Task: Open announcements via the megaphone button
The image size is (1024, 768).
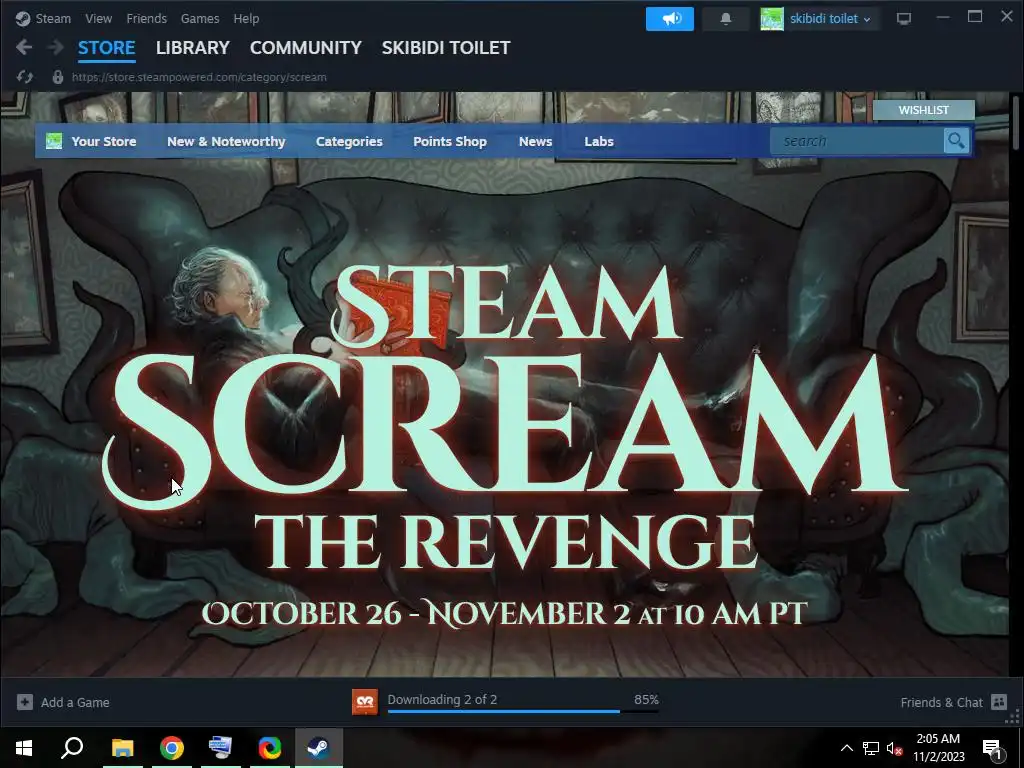Action: [669, 18]
